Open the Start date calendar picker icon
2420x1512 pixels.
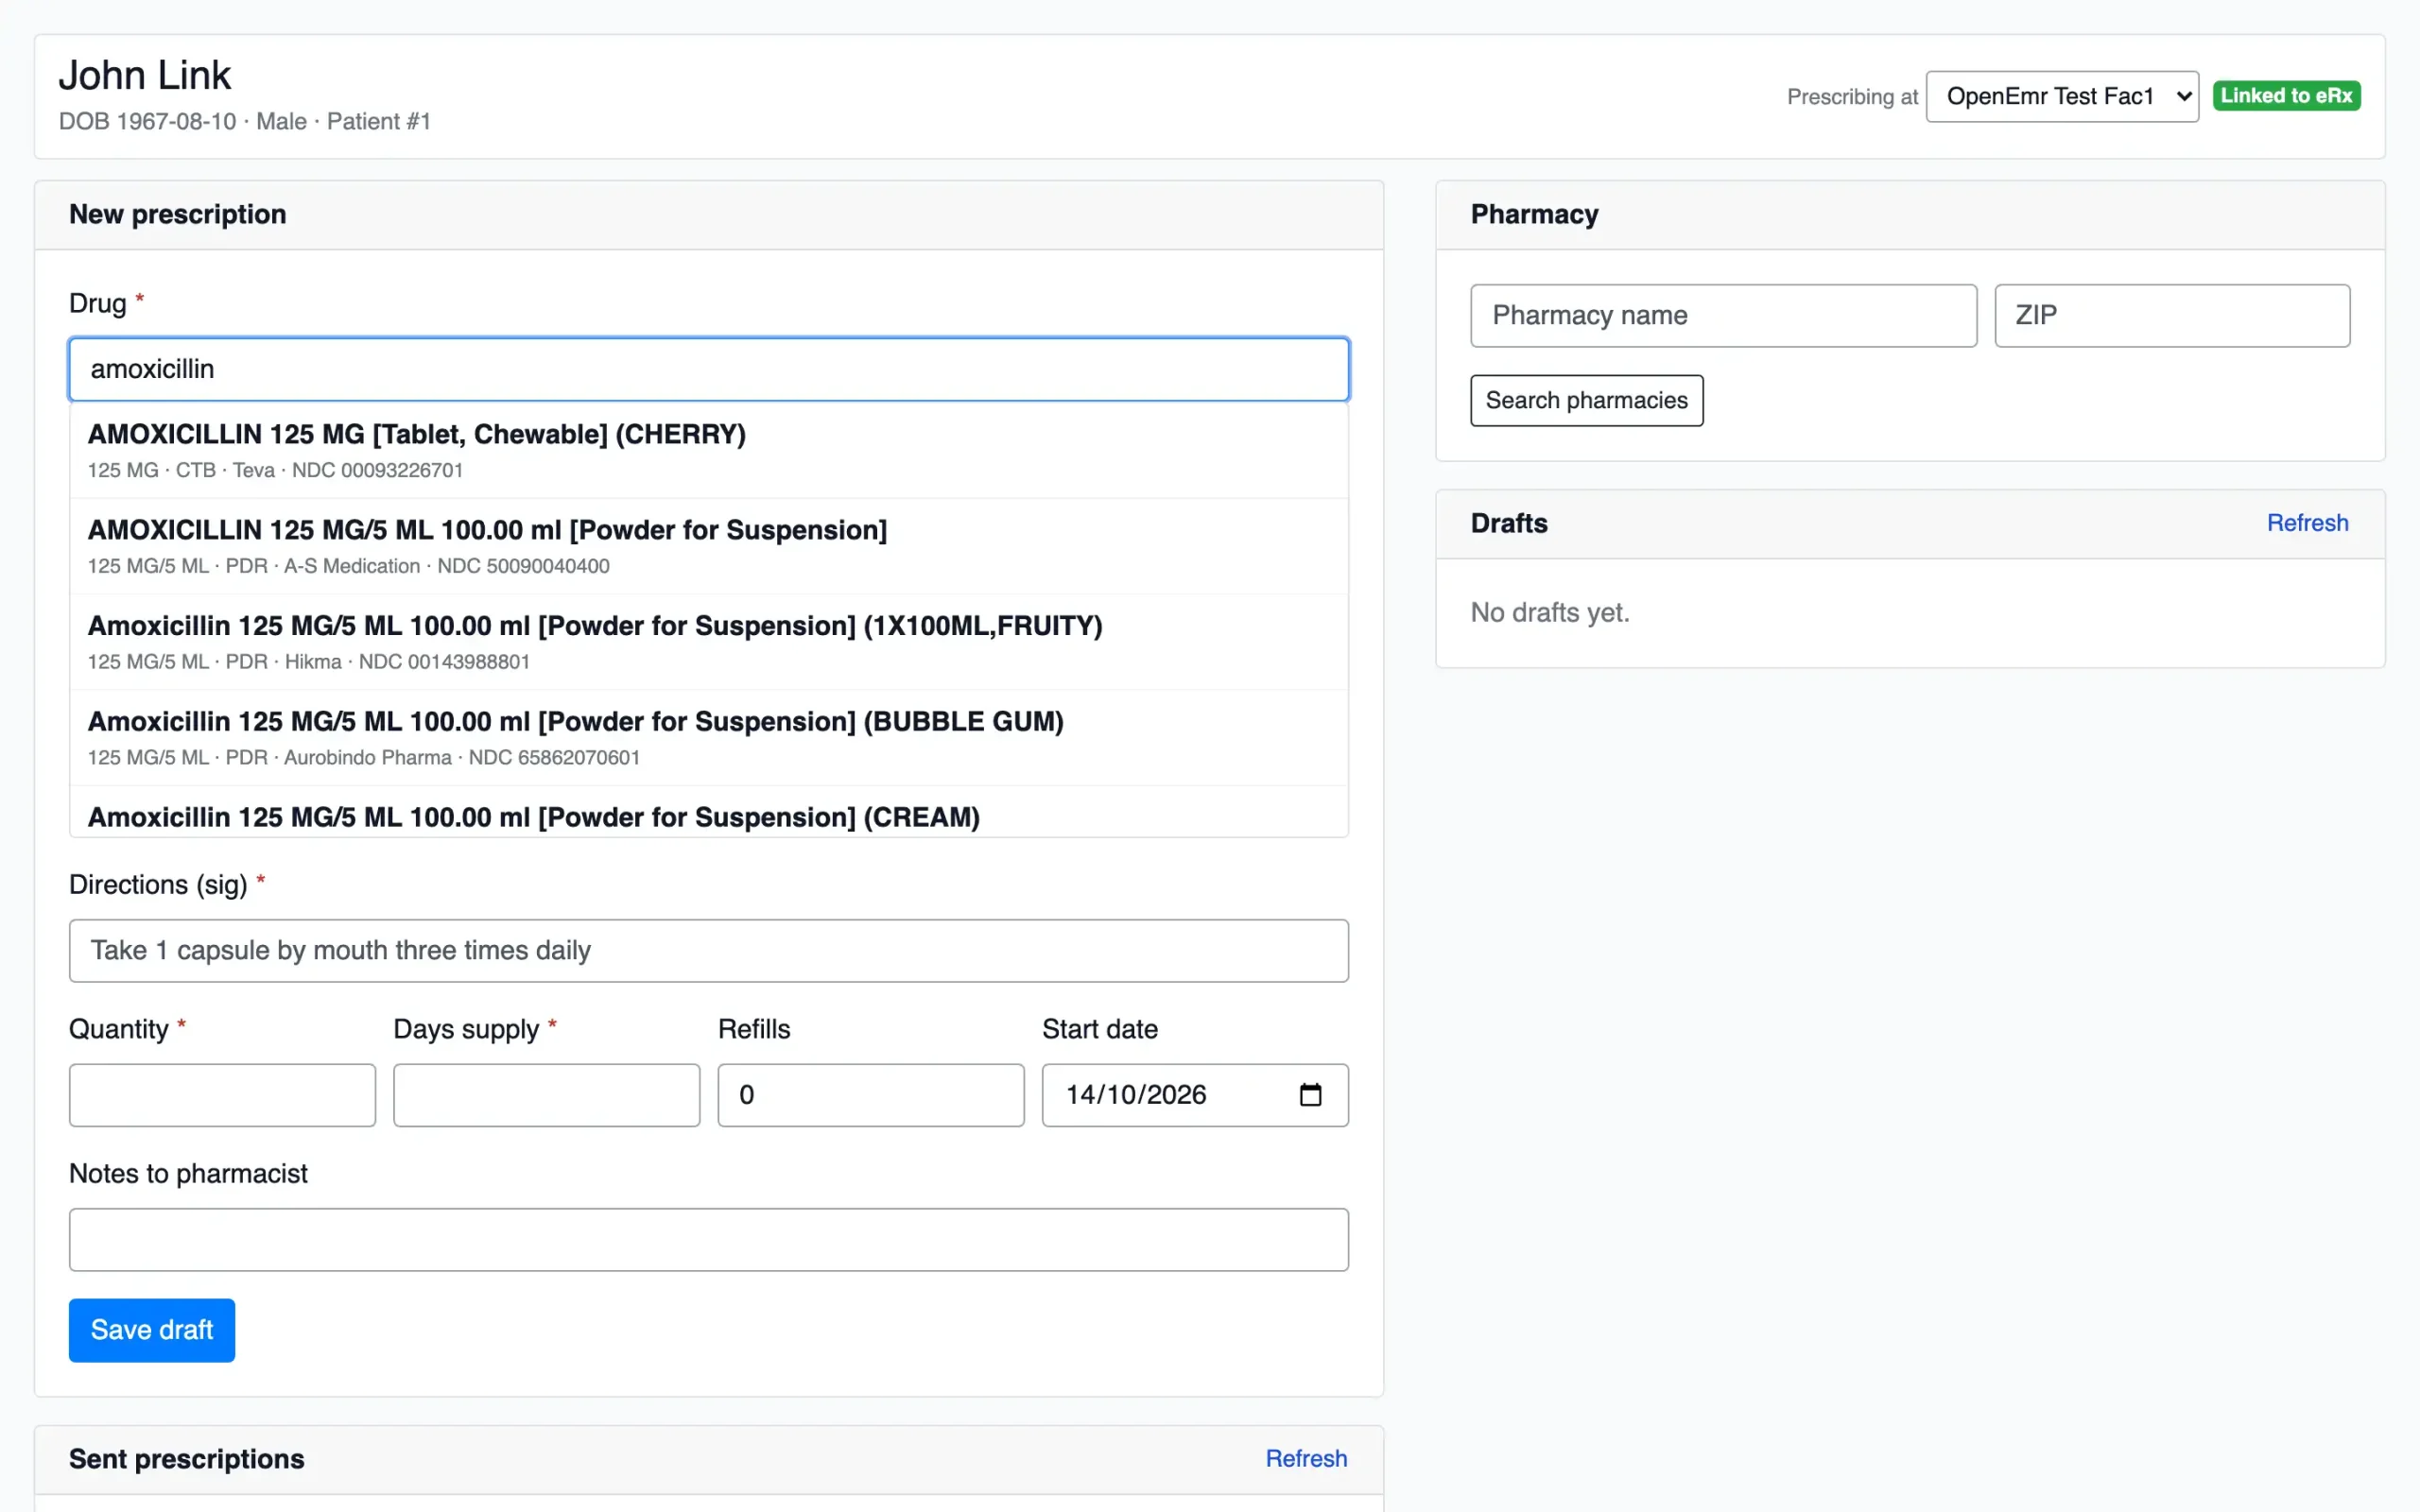(x=1310, y=1095)
